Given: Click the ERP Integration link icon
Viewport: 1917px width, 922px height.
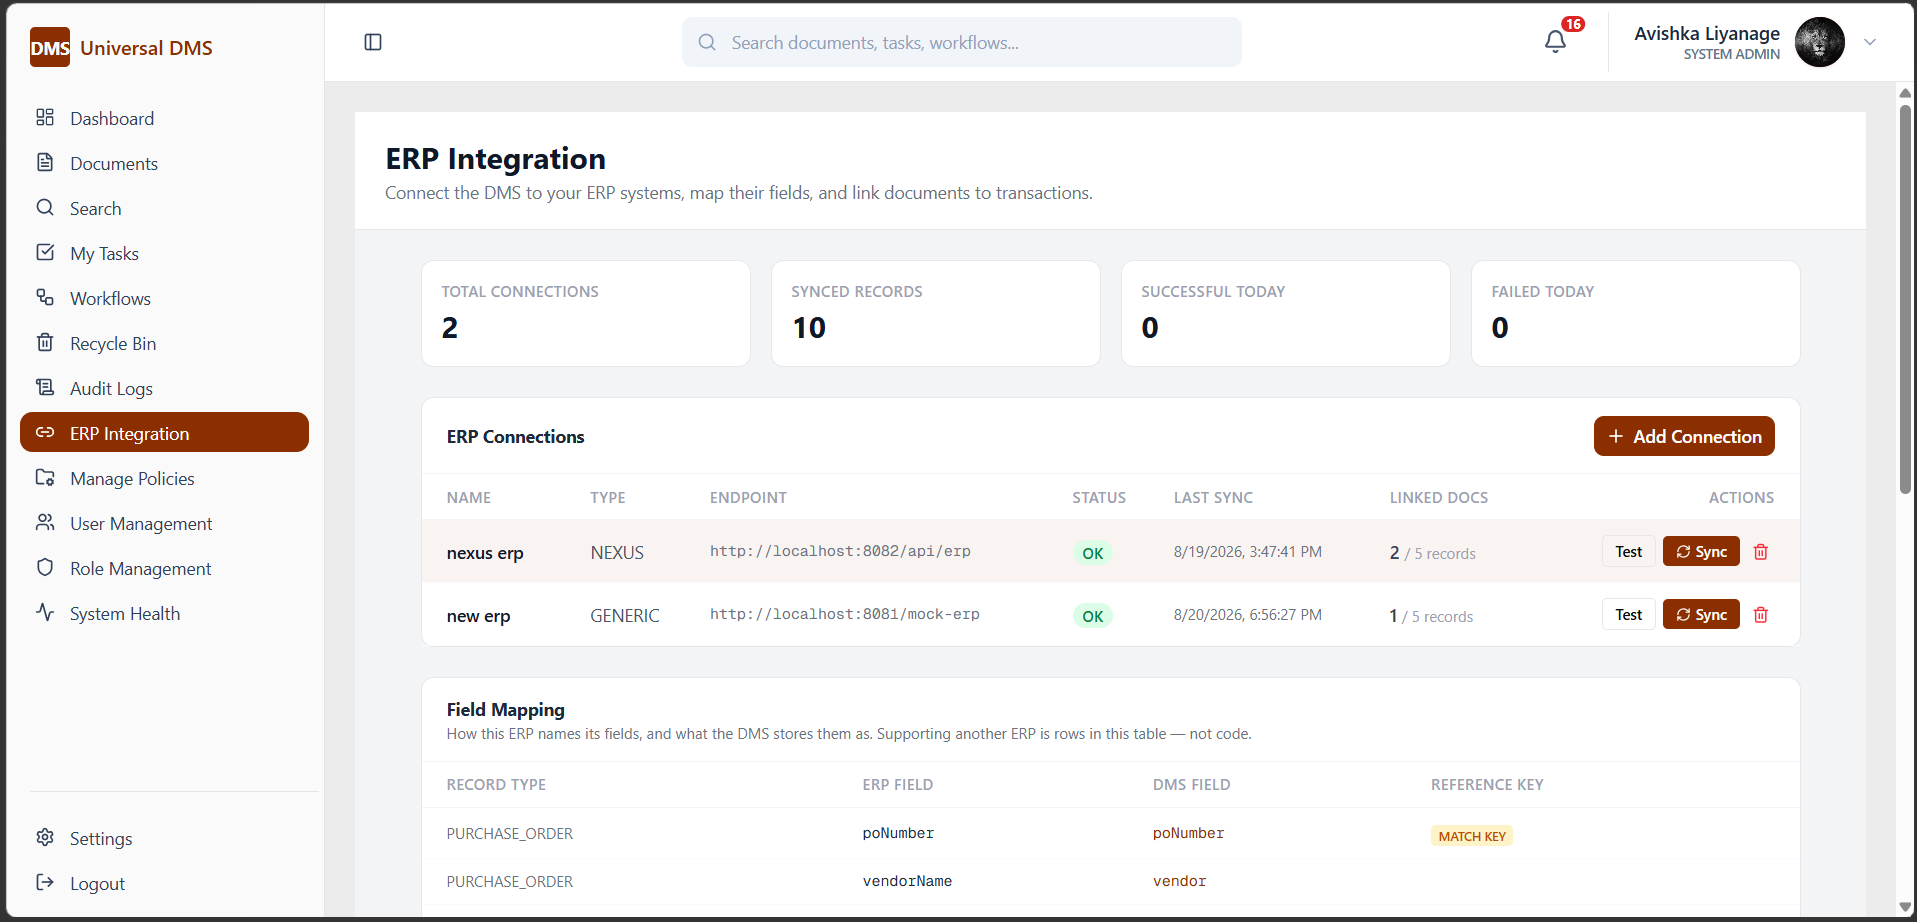Looking at the screenshot, I should pyautogui.click(x=45, y=432).
